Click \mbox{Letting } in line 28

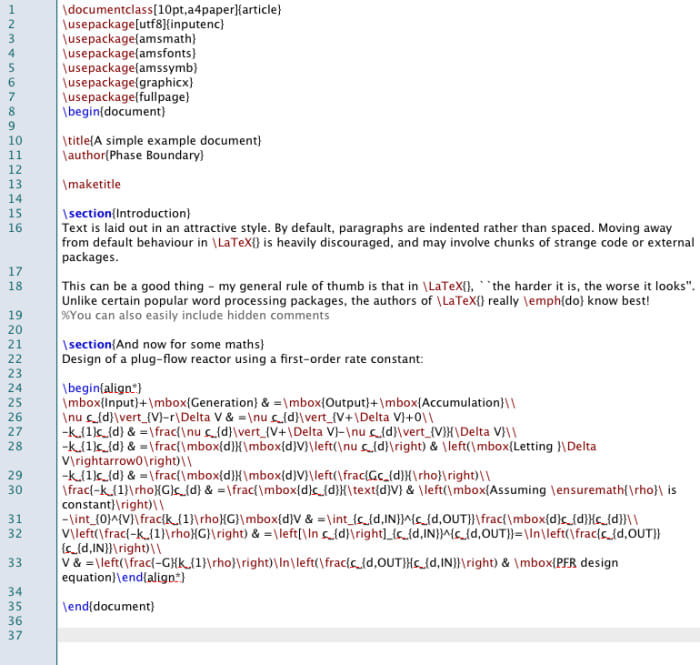click(517, 446)
